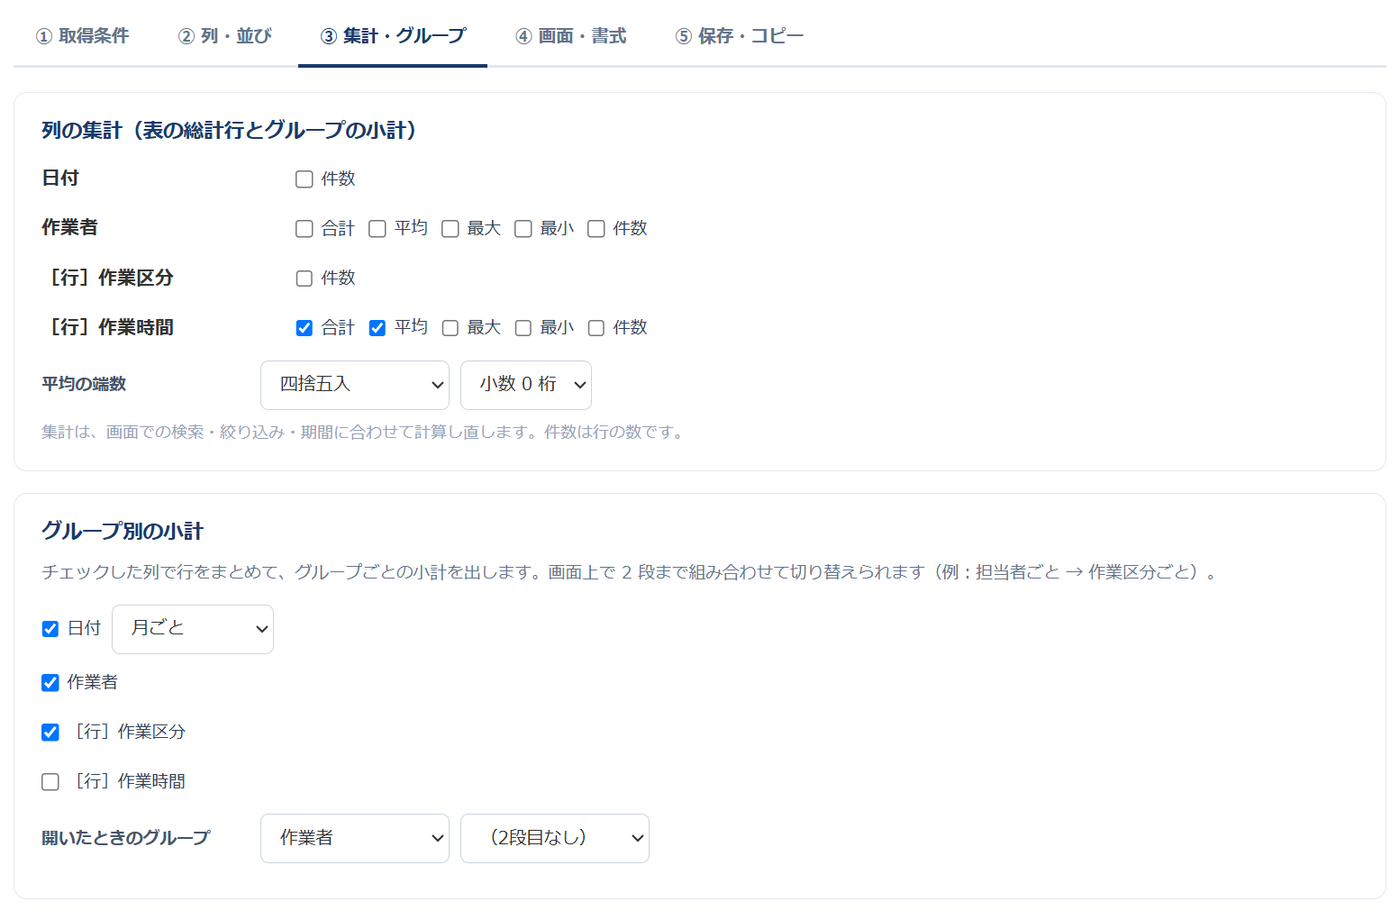Tick 最大 for the 作業者 row
The height and width of the screenshot is (921, 1400).
coord(450,229)
